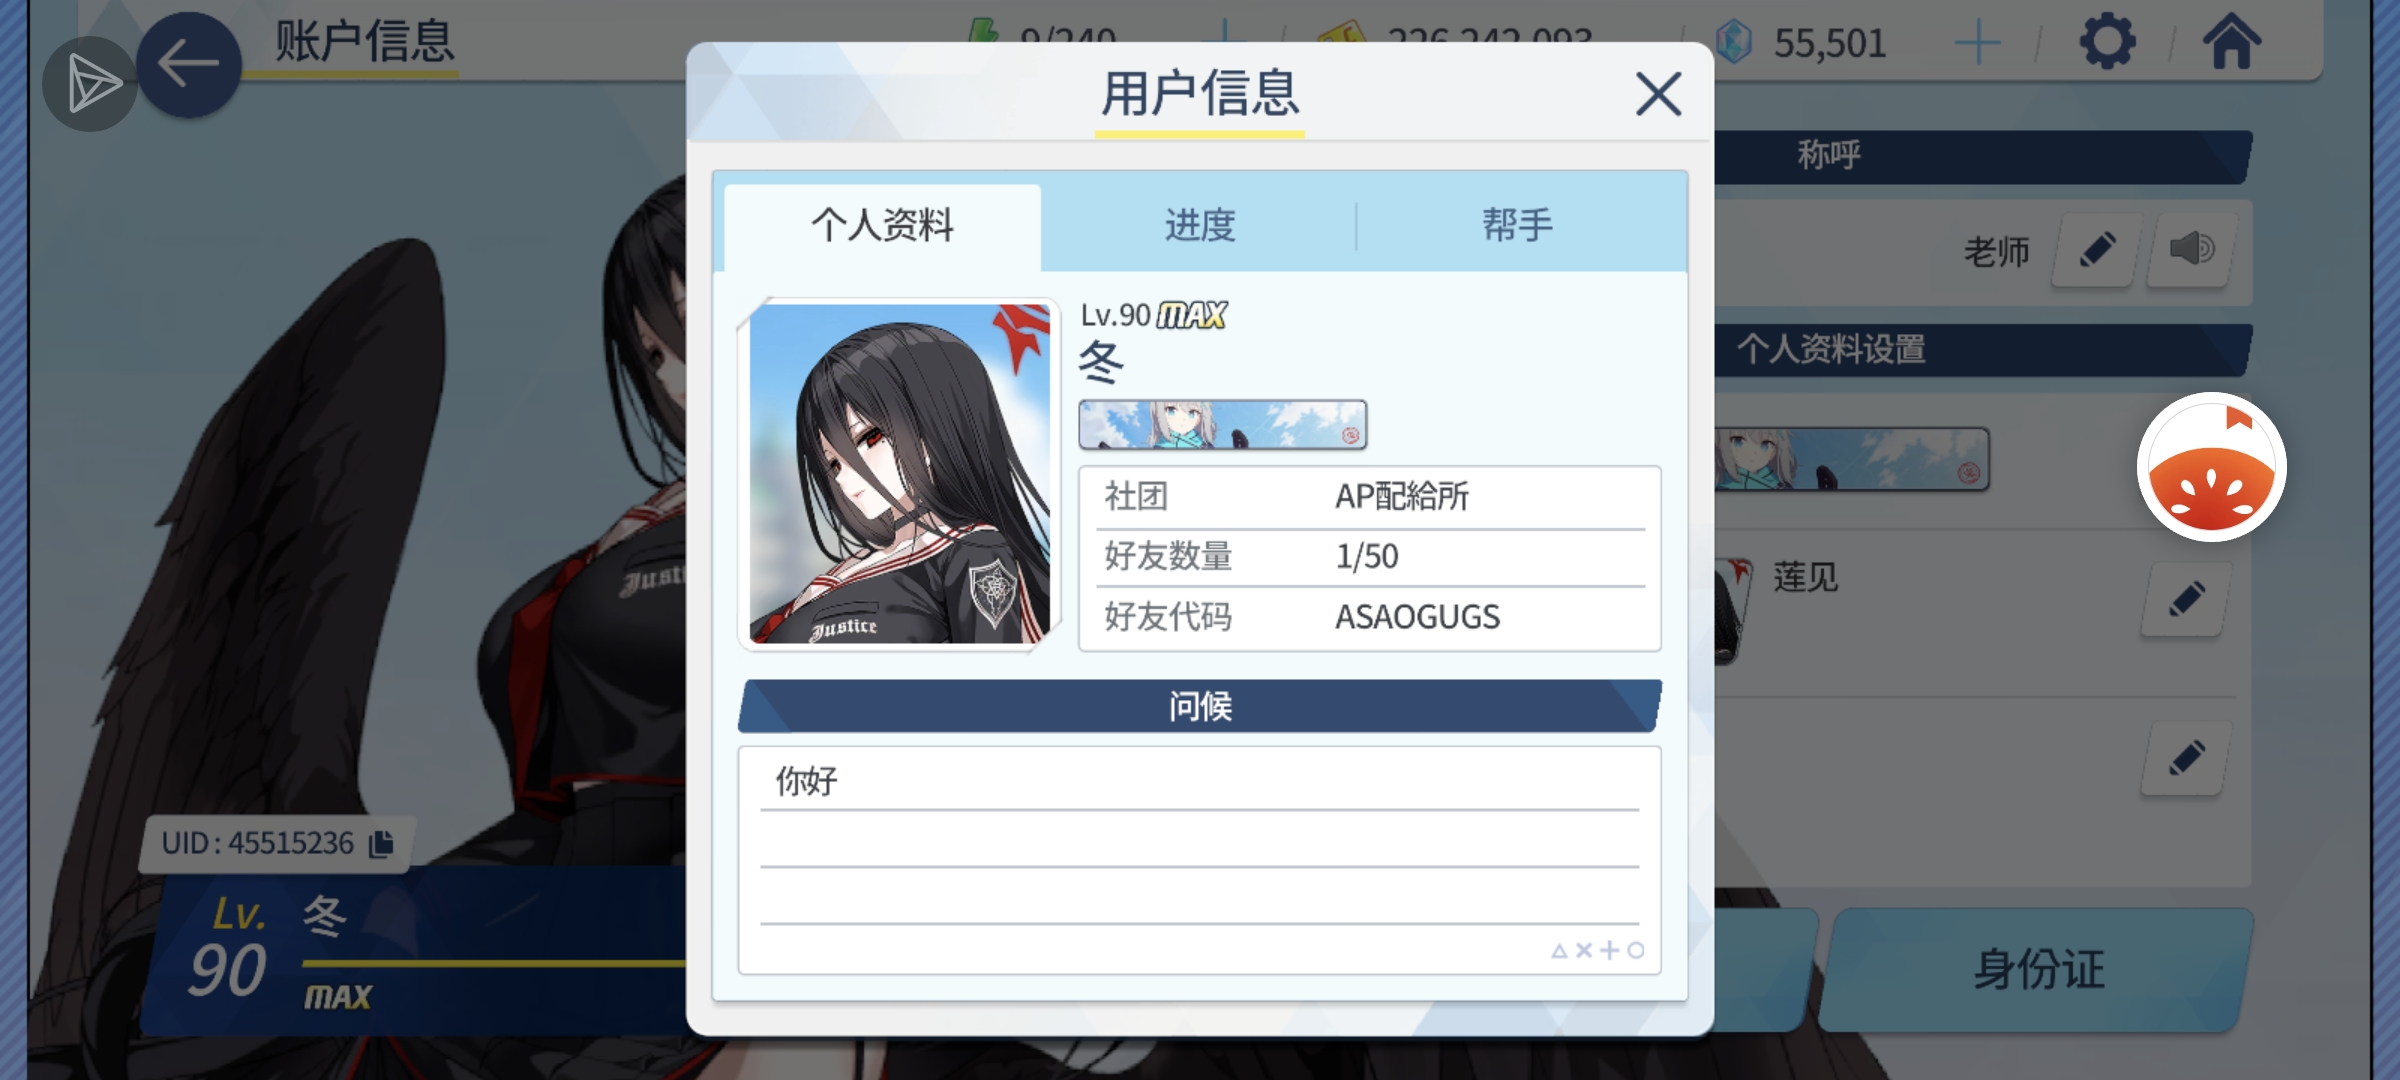The height and width of the screenshot is (1080, 2400).
Task: Copy the UID with copy icon
Action: (381, 844)
